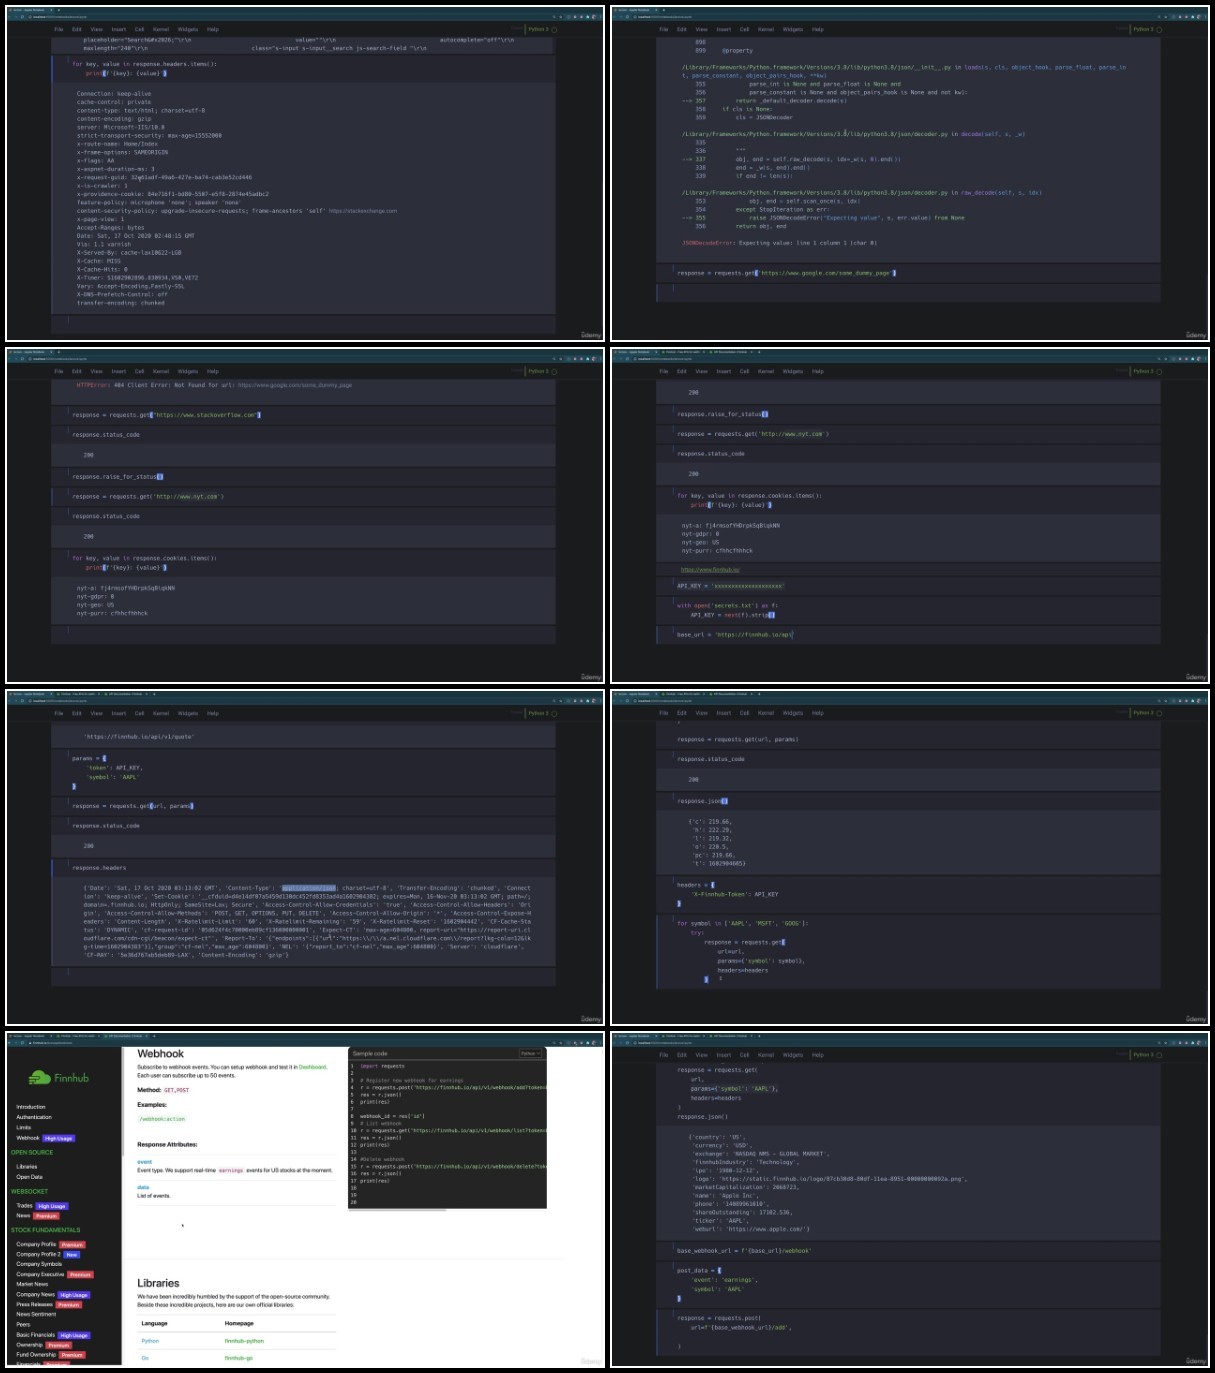
Task: Click the google.com some_dummy_page request cell
Action: click(x=909, y=272)
